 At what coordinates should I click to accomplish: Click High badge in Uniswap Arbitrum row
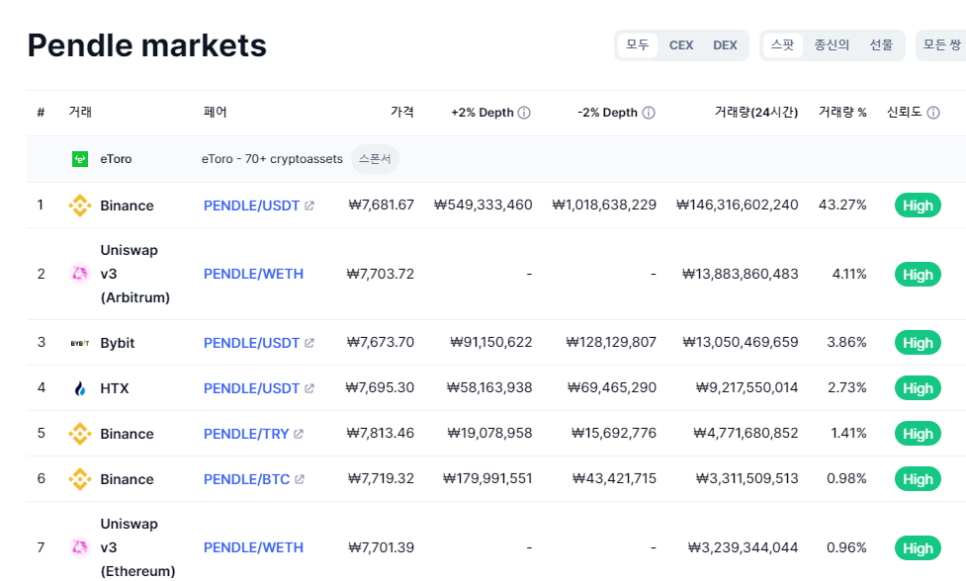(x=918, y=274)
